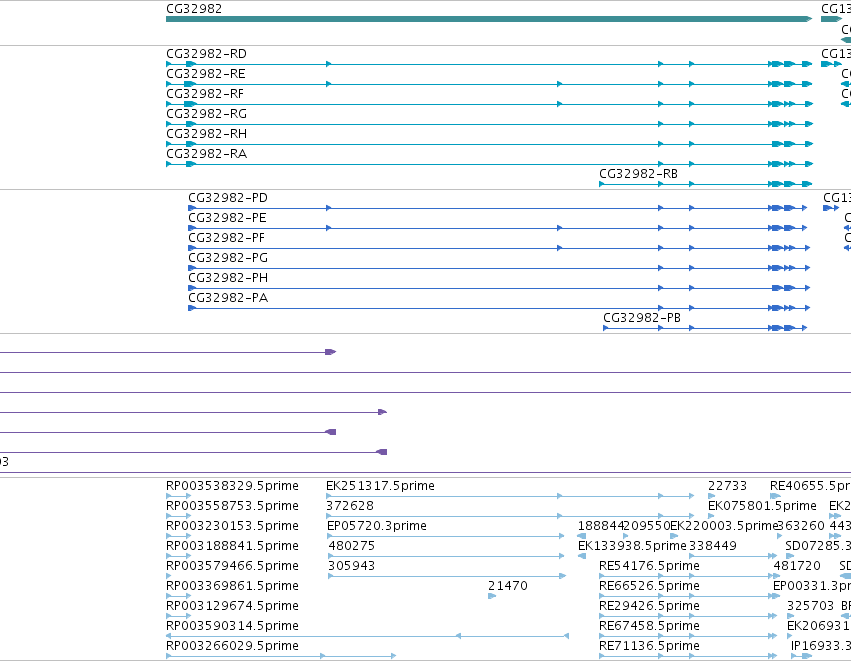Viewport: 851px width, 661px height.
Task: Click the 372628 feature label
Action: point(350,506)
